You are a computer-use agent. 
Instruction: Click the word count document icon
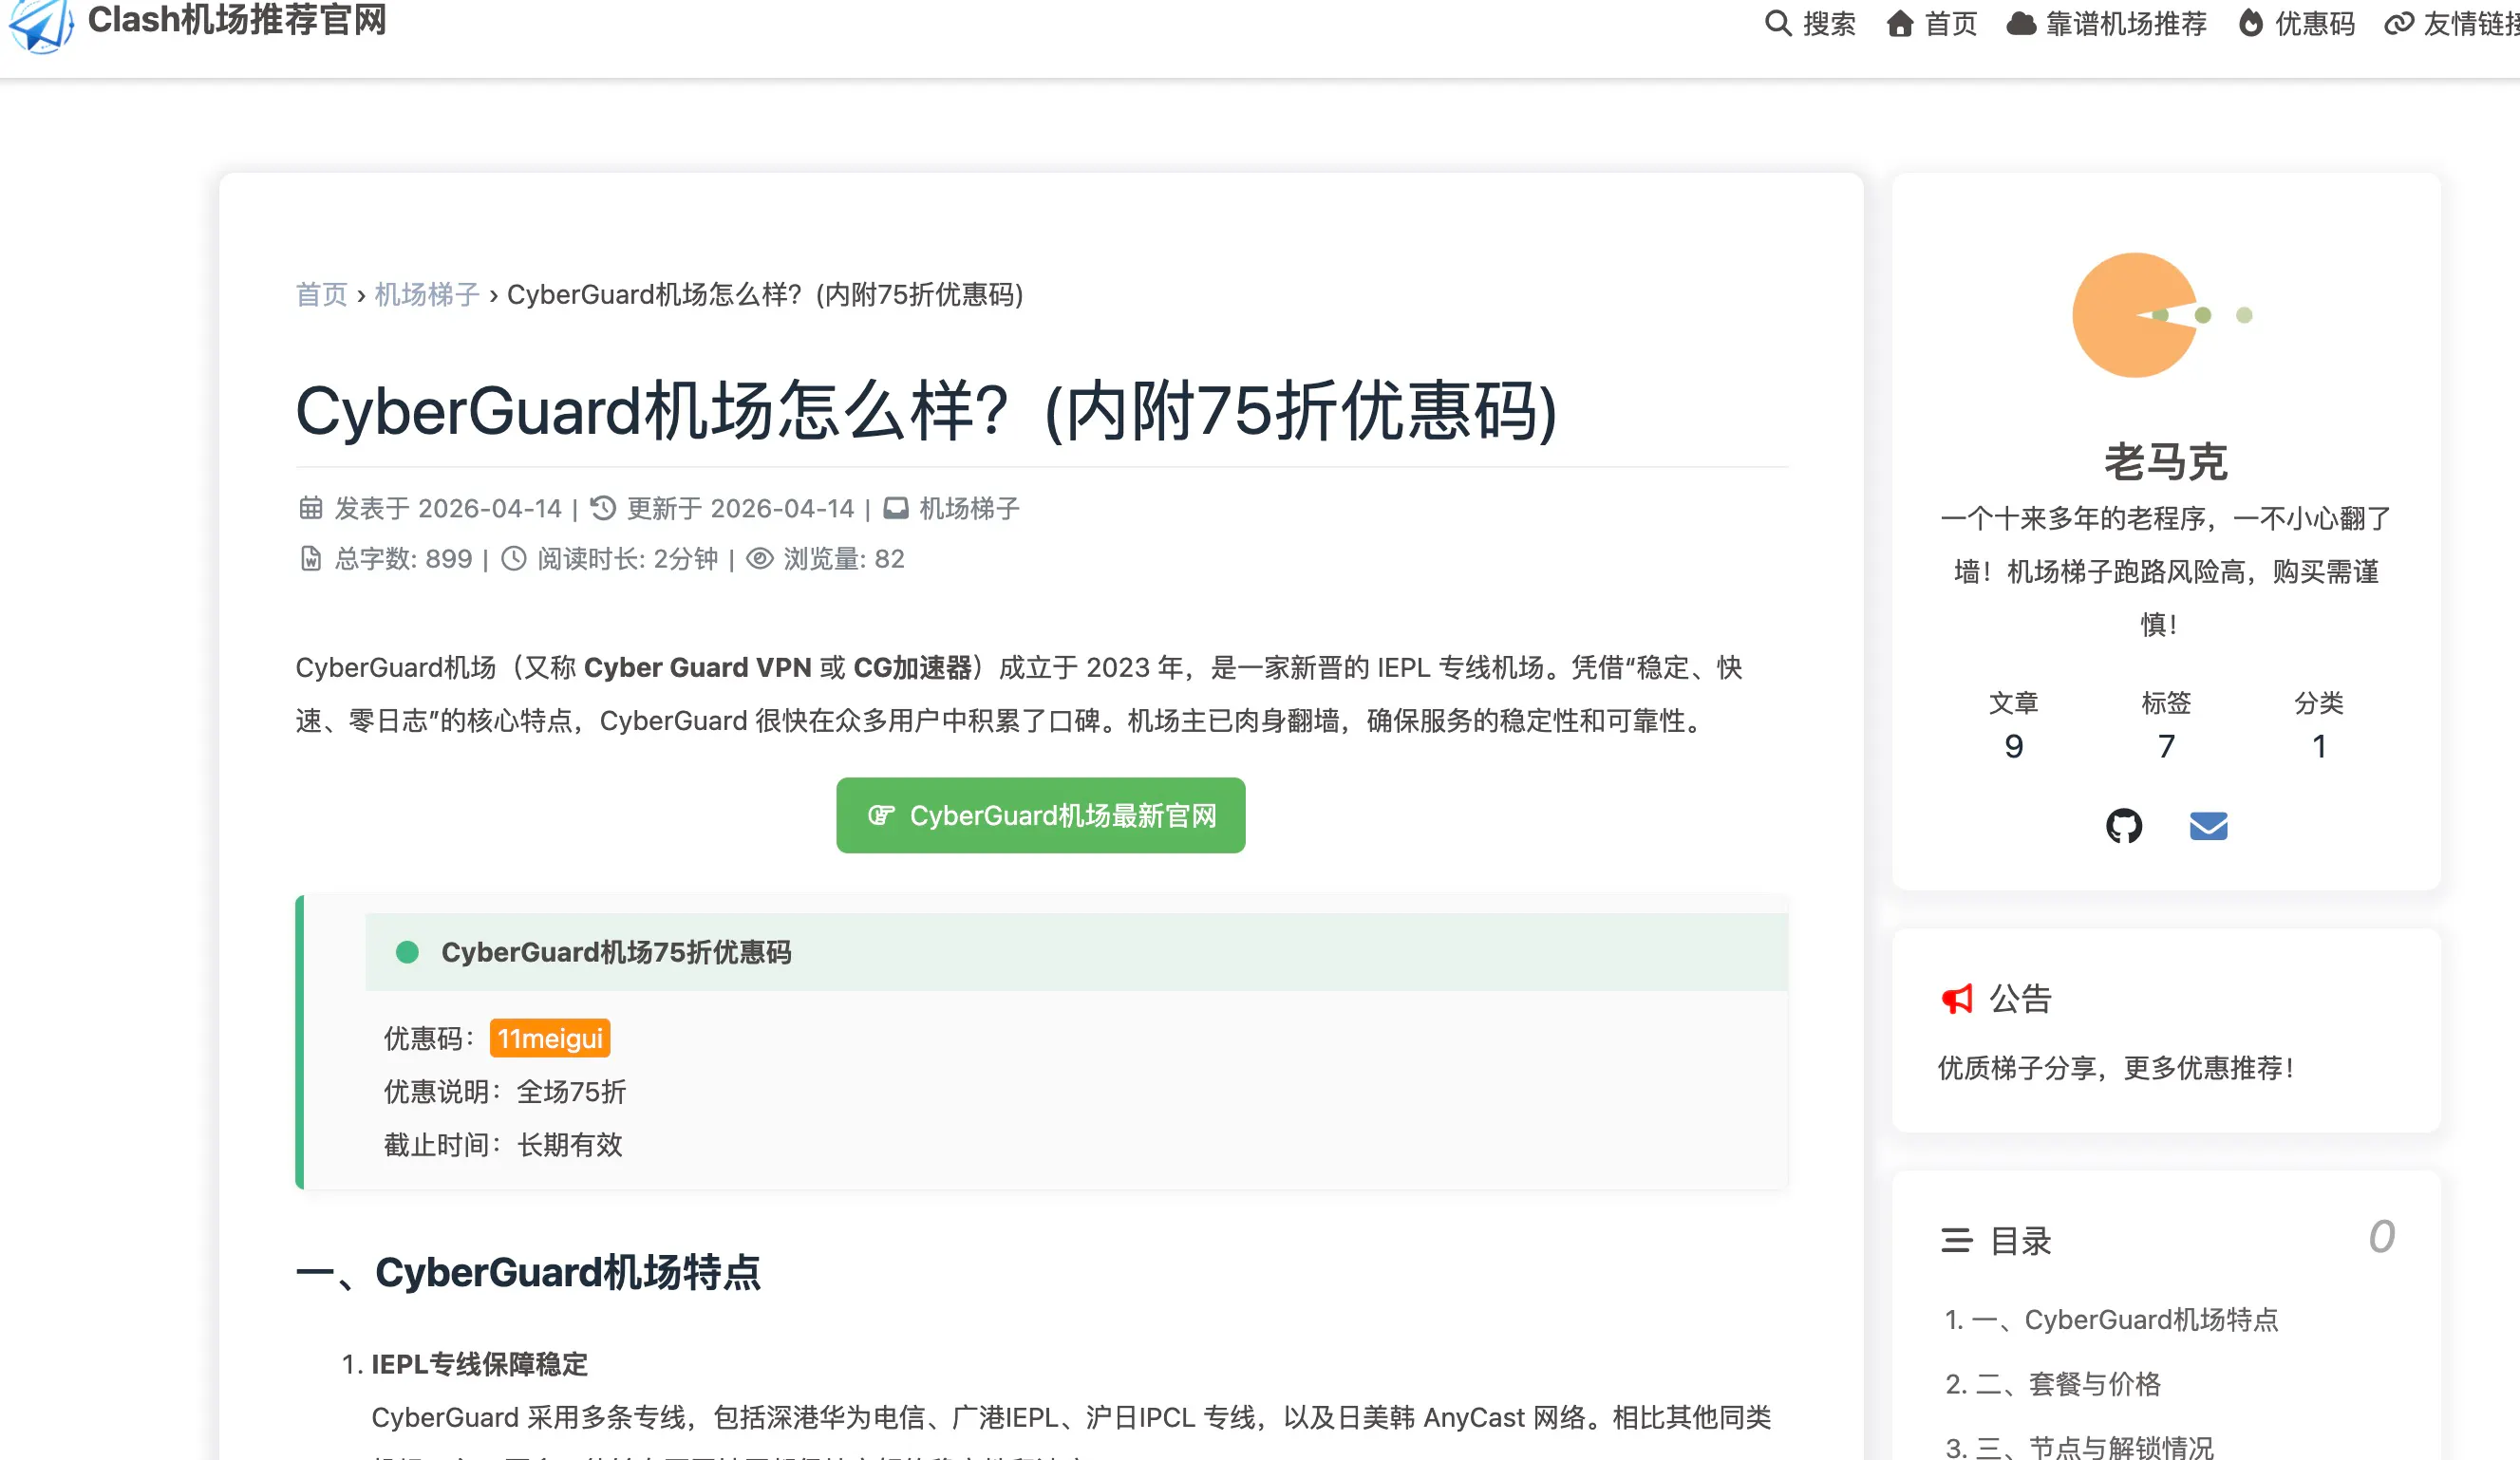310,558
